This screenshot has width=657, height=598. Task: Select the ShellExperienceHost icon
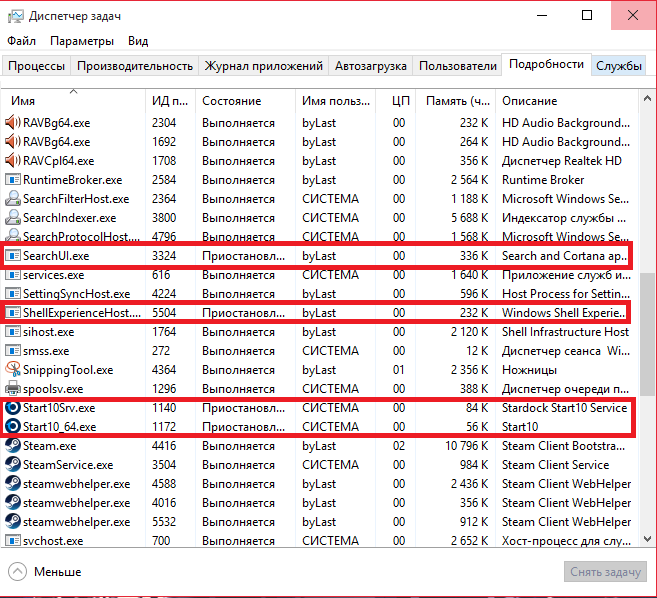[x=13, y=313]
